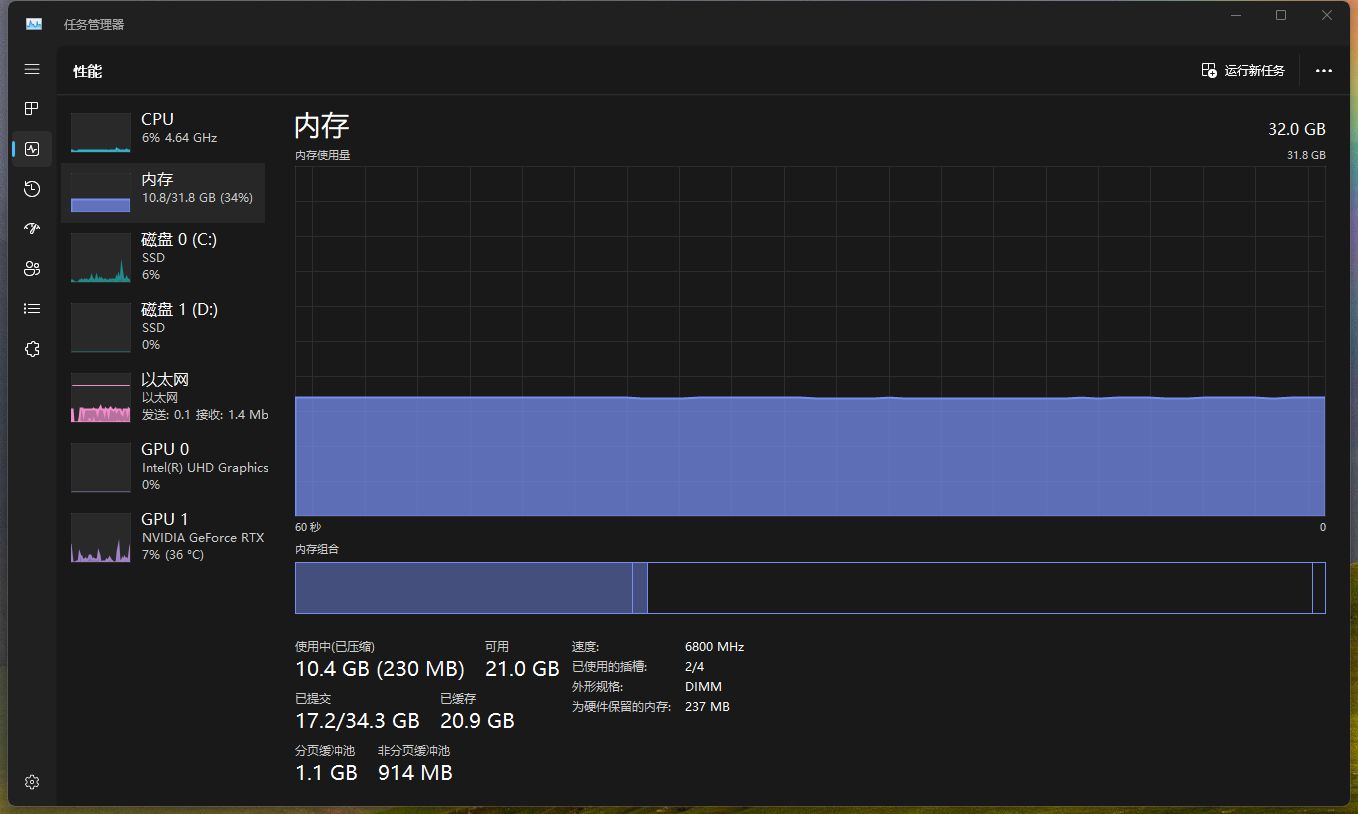The height and width of the screenshot is (814, 1358).
Task: Select GPU 0 Intel UHD Graphics entry
Action: click(163, 467)
